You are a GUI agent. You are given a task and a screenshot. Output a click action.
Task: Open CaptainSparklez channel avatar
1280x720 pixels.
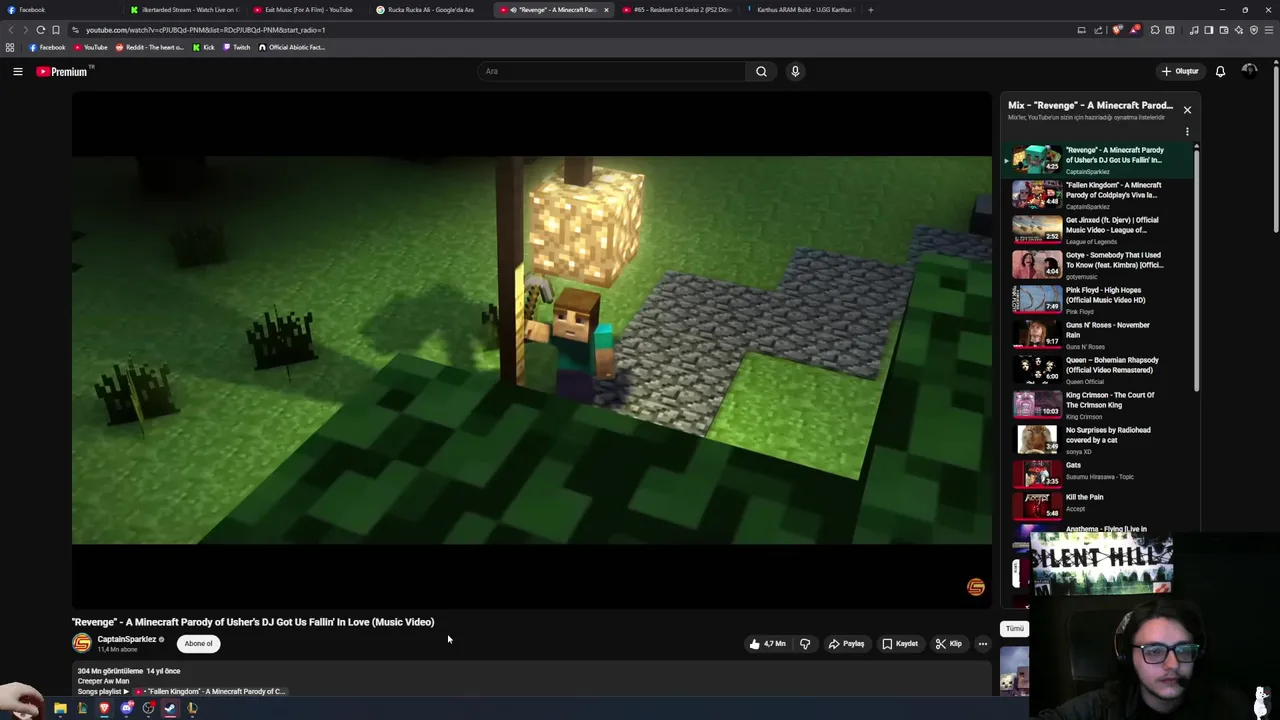[82, 643]
